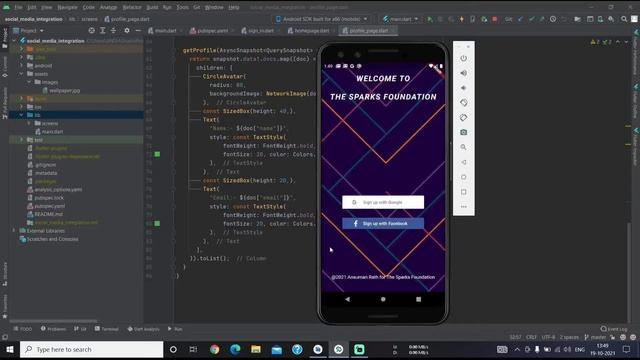The height and width of the screenshot is (360, 640).
Task: Trigger Flutter hot reload lightning icon
Action: [462, 19]
